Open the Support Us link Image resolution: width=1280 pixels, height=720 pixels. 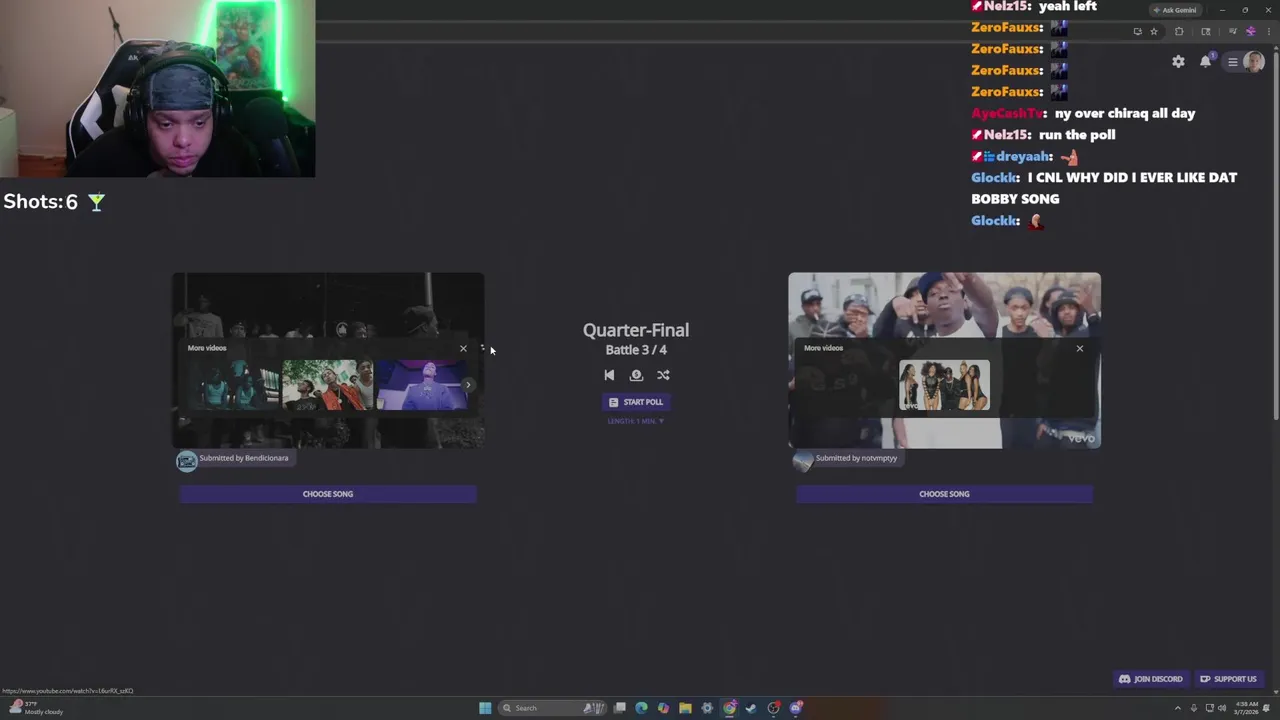click(x=1228, y=679)
